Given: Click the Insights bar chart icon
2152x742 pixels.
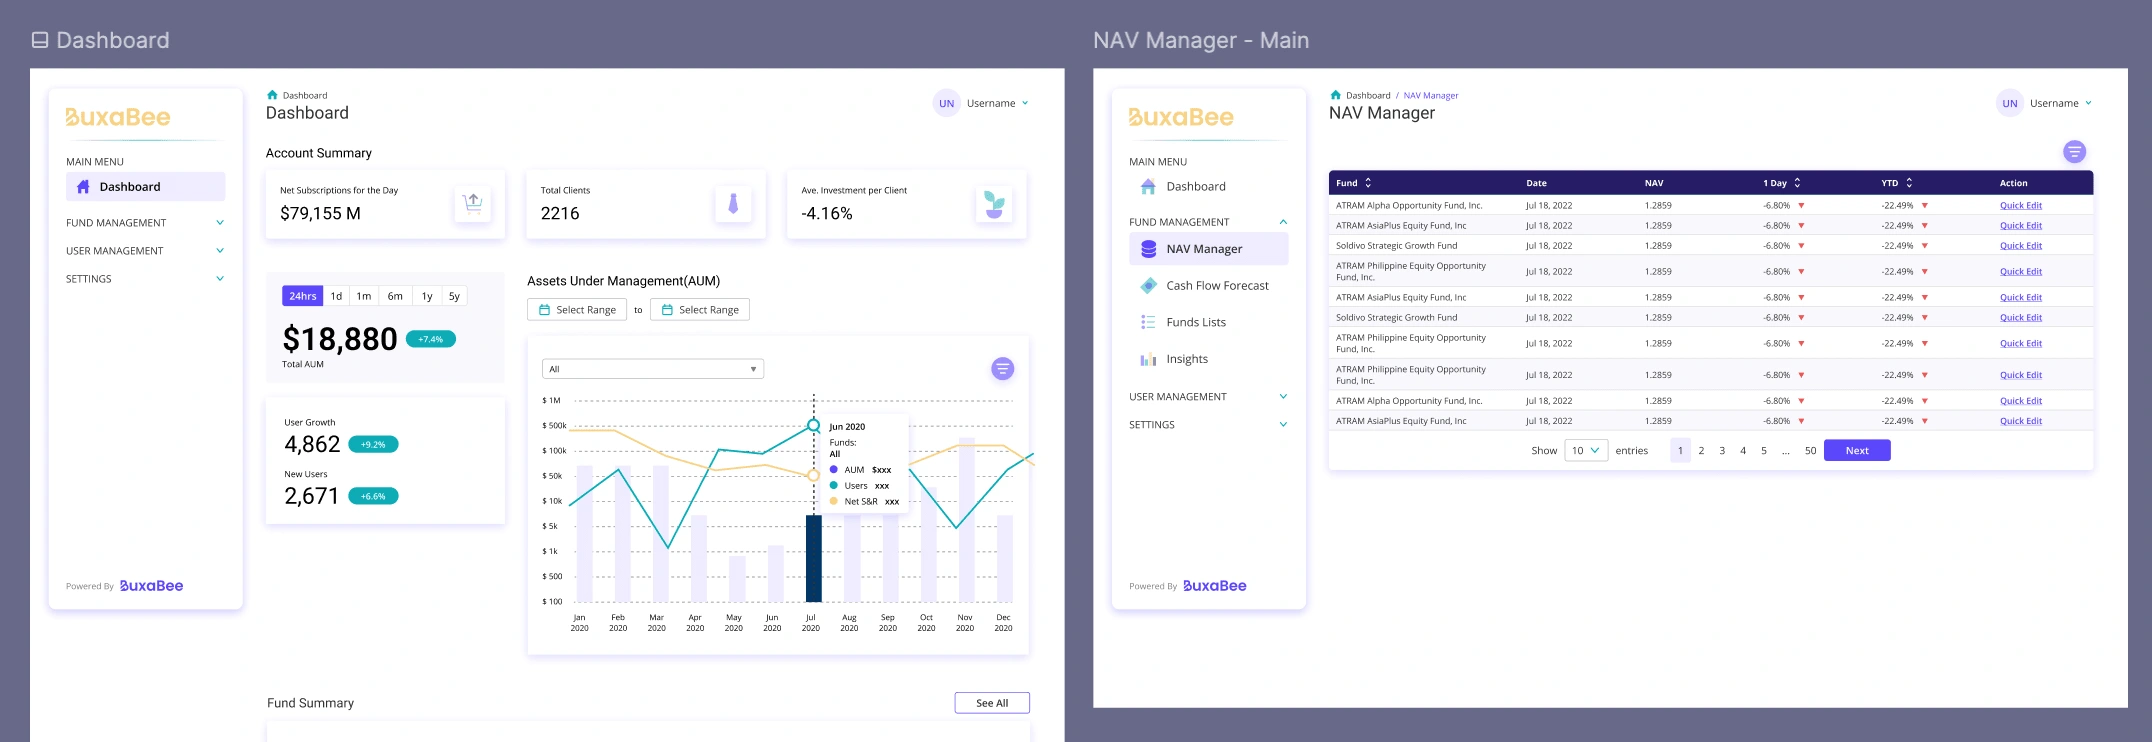Looking at the screenshot, I should pos(1148,359).
